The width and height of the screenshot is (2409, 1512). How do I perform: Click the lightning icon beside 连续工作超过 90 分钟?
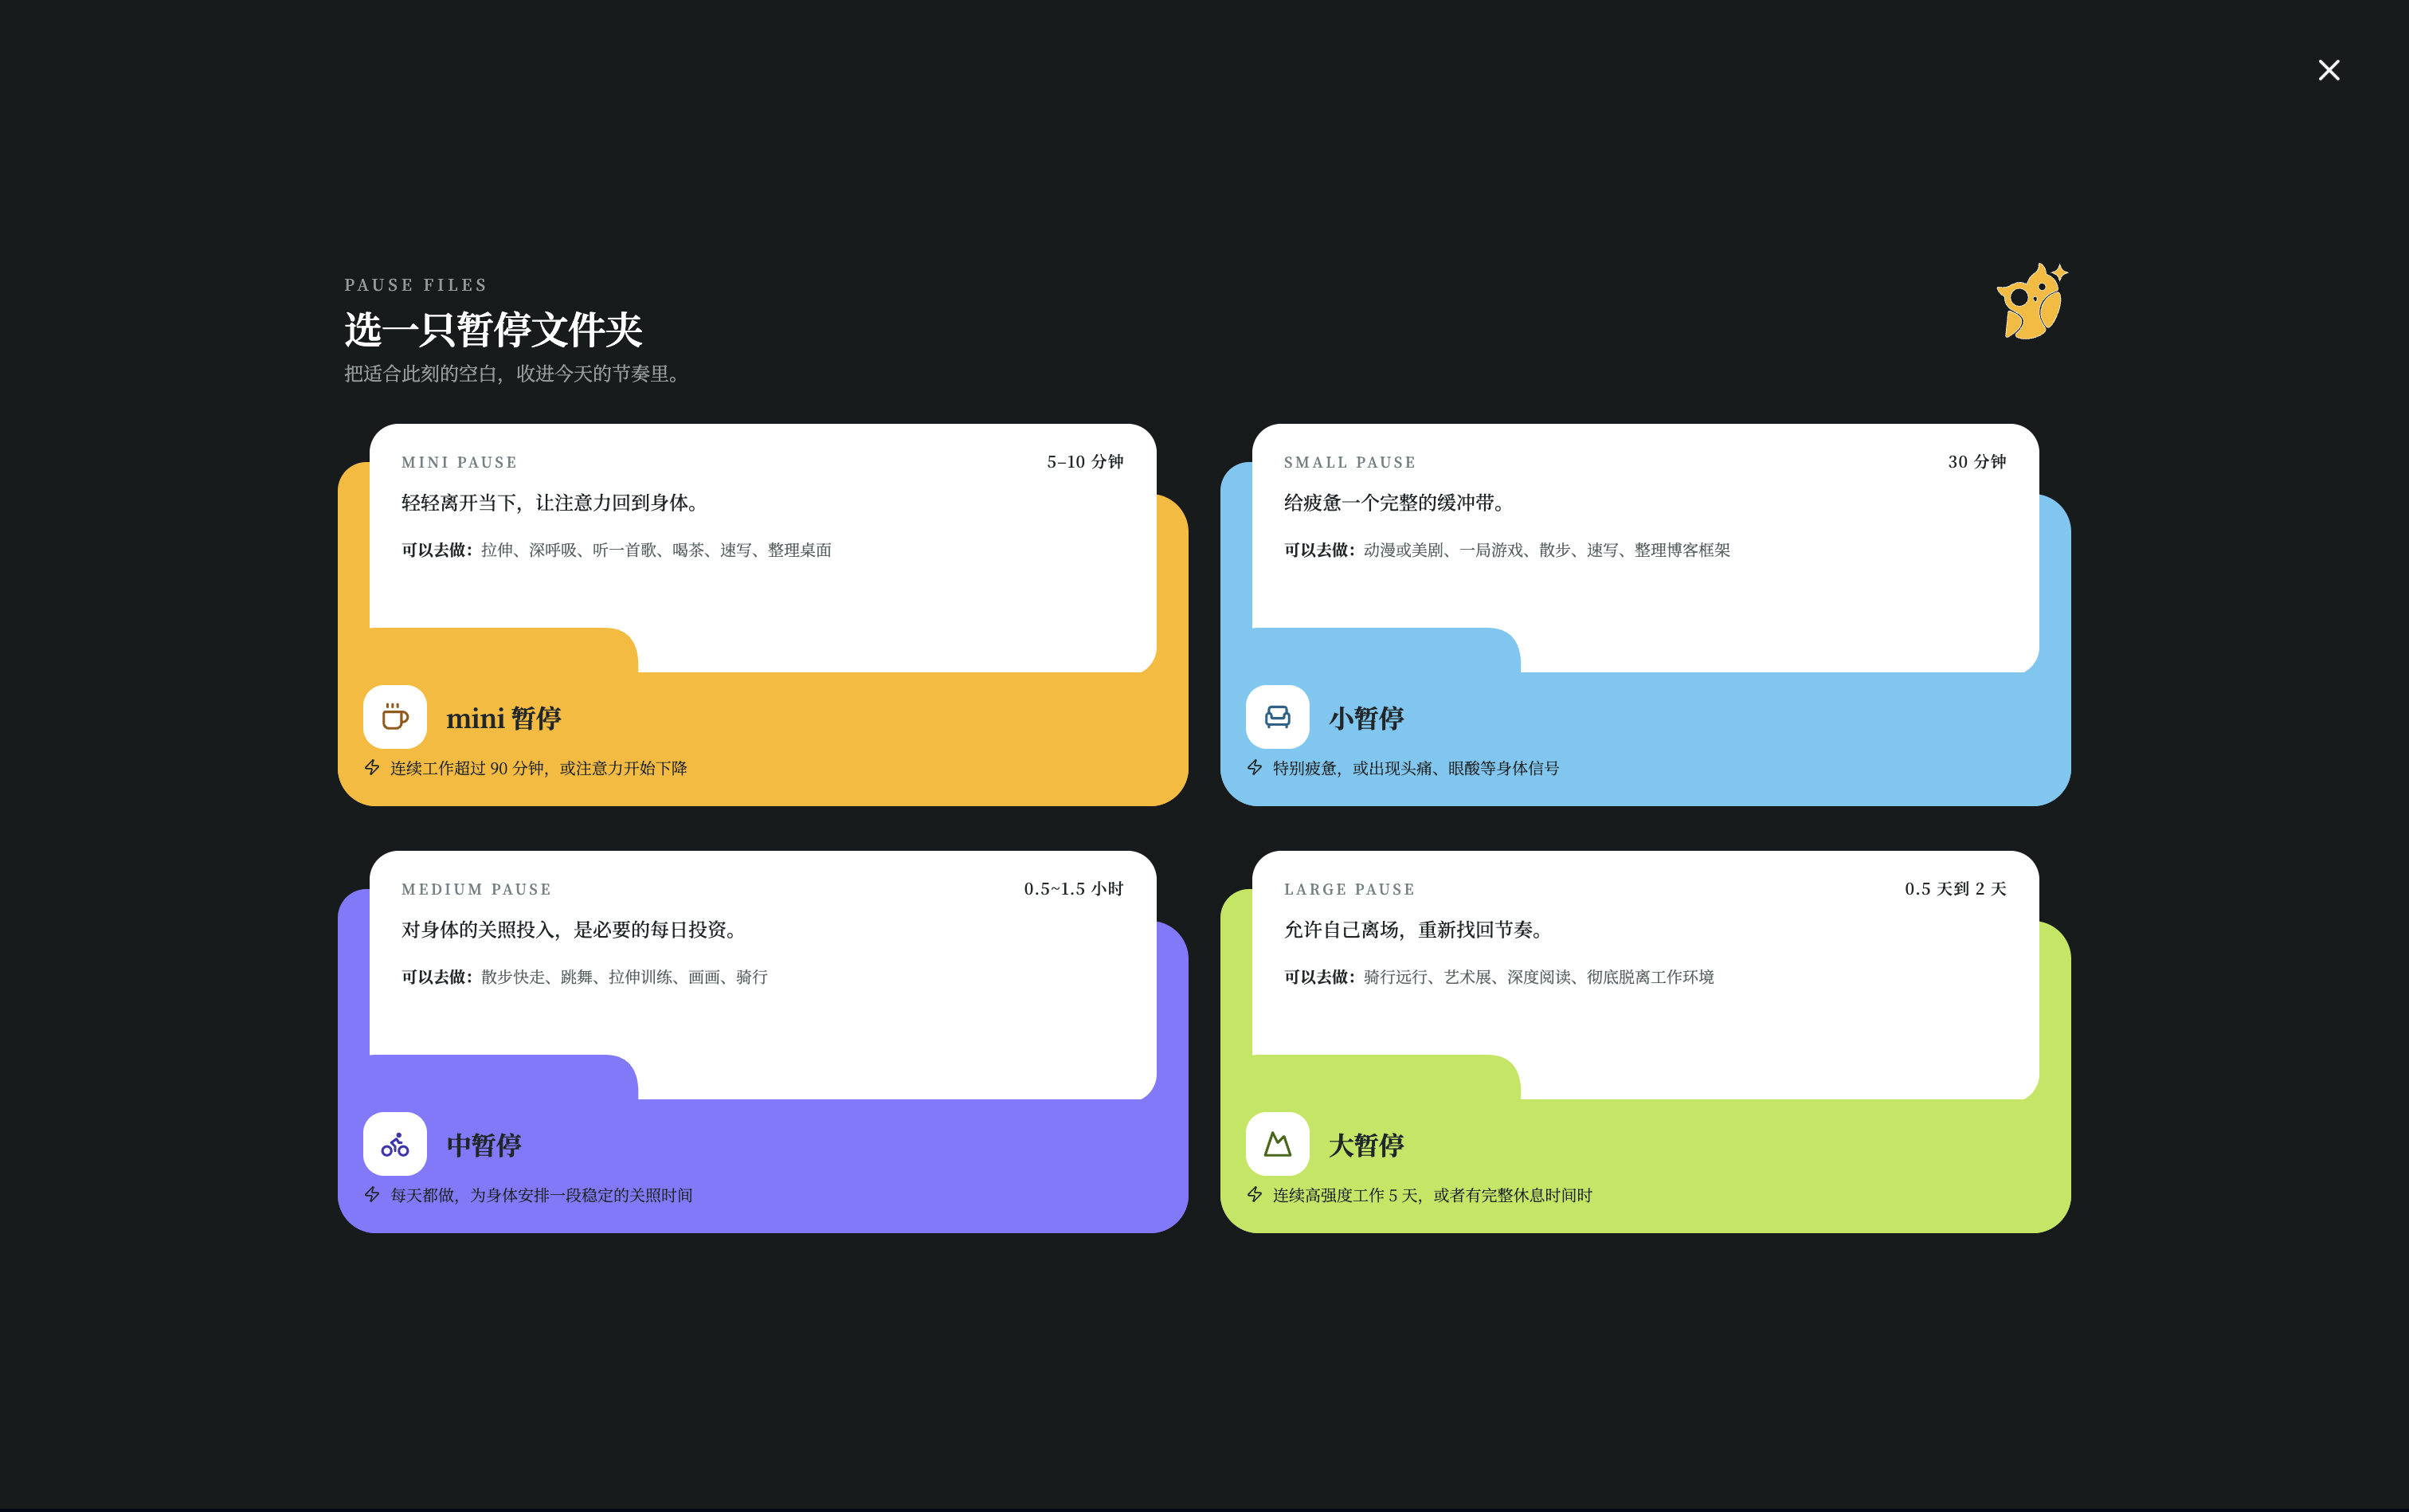click(372, 767)
